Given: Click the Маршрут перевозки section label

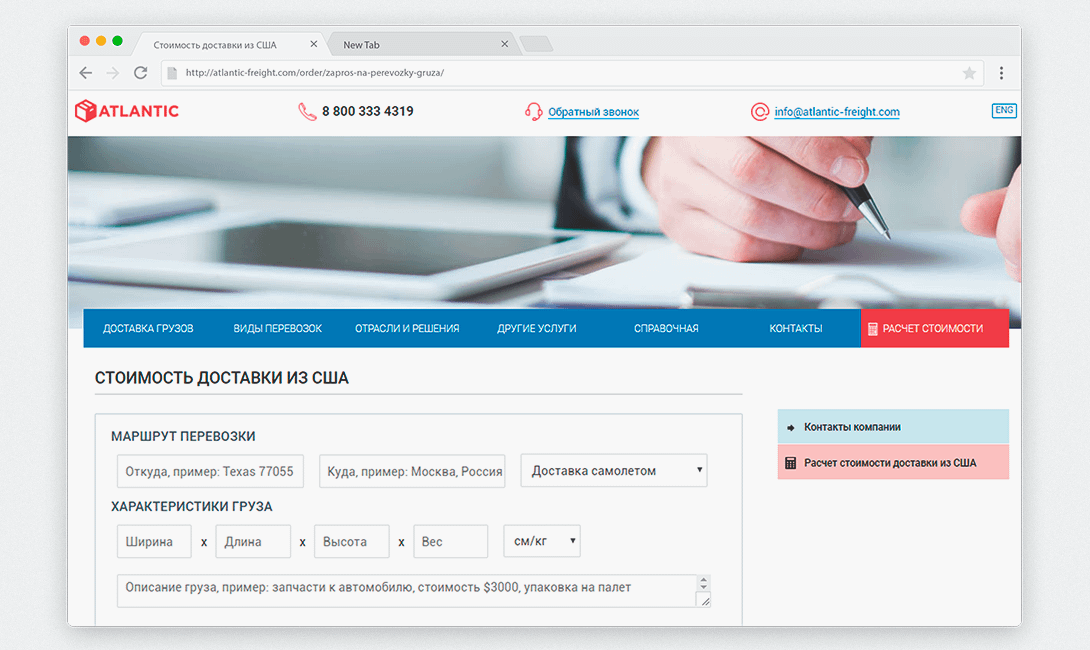Looking at the screenshot, I should [x=184, y=437].
